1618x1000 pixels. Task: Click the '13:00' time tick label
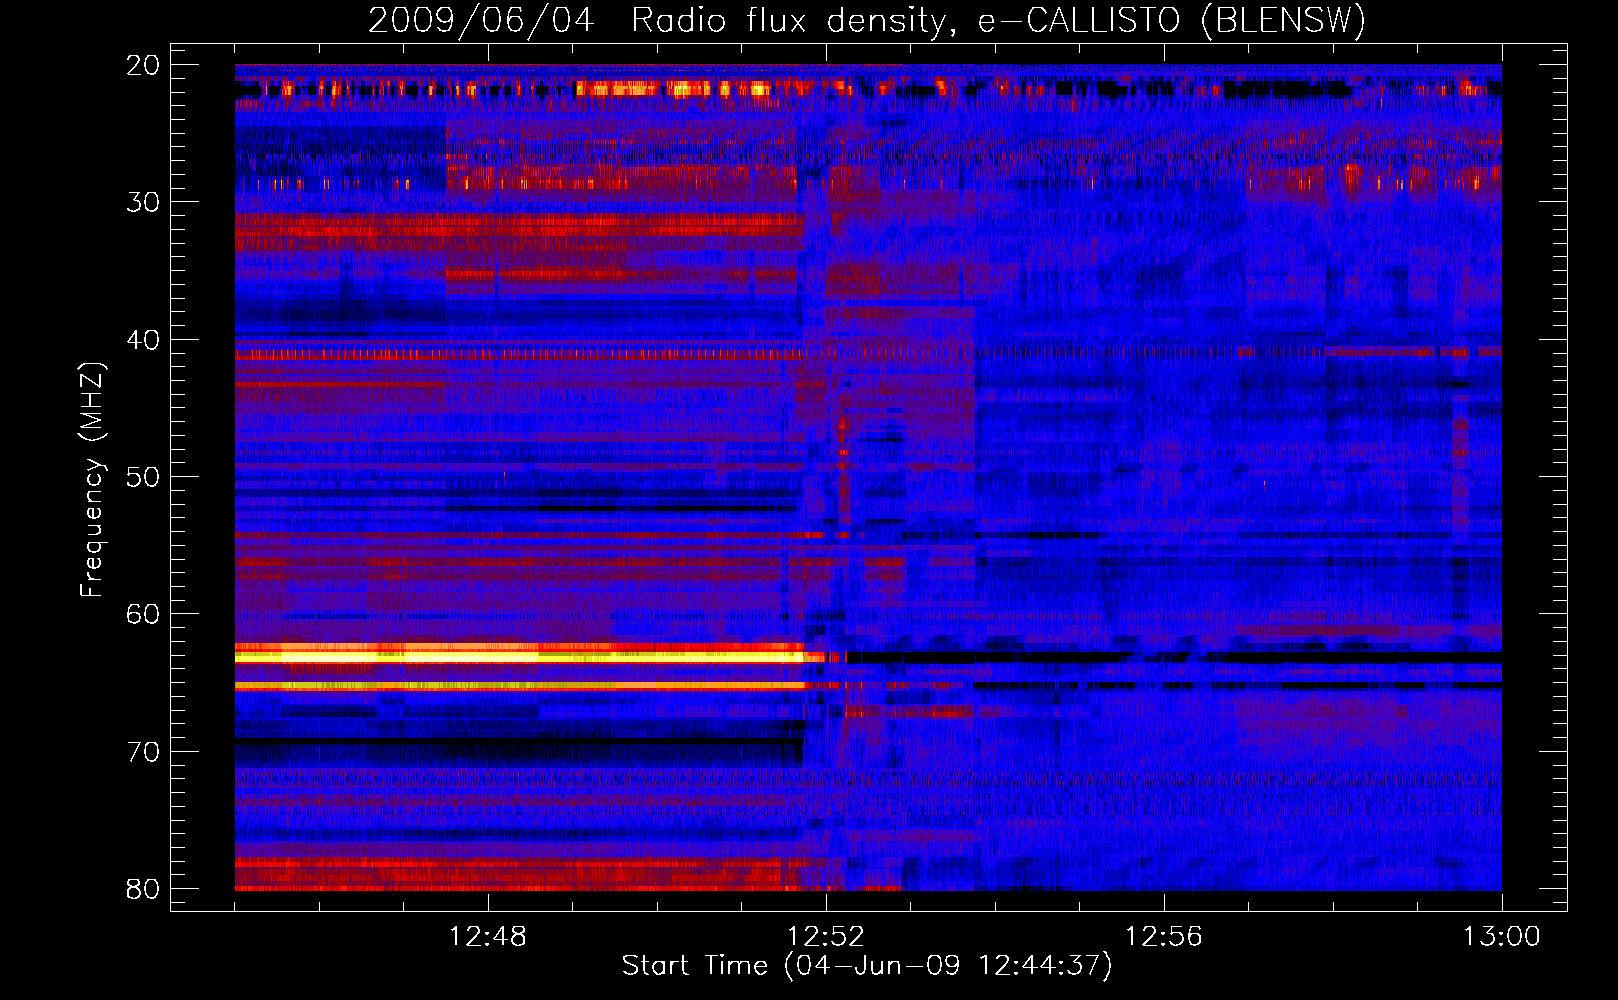[x=1502, y=937]
